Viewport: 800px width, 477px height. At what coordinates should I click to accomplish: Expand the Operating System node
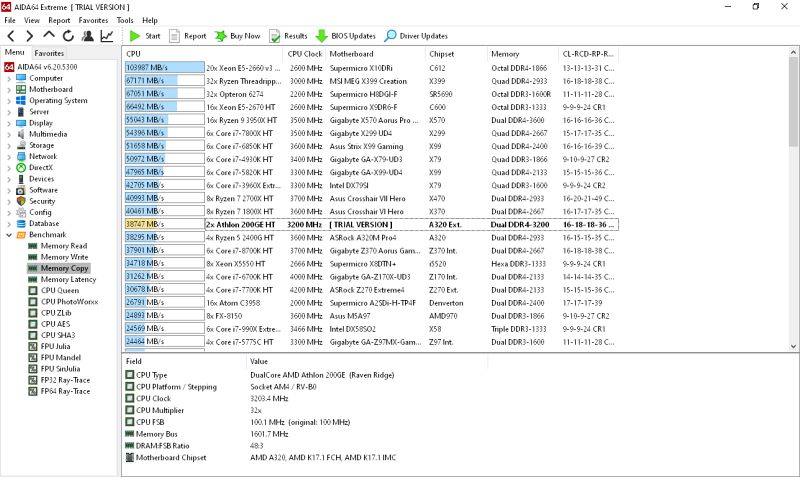[9, 101]
